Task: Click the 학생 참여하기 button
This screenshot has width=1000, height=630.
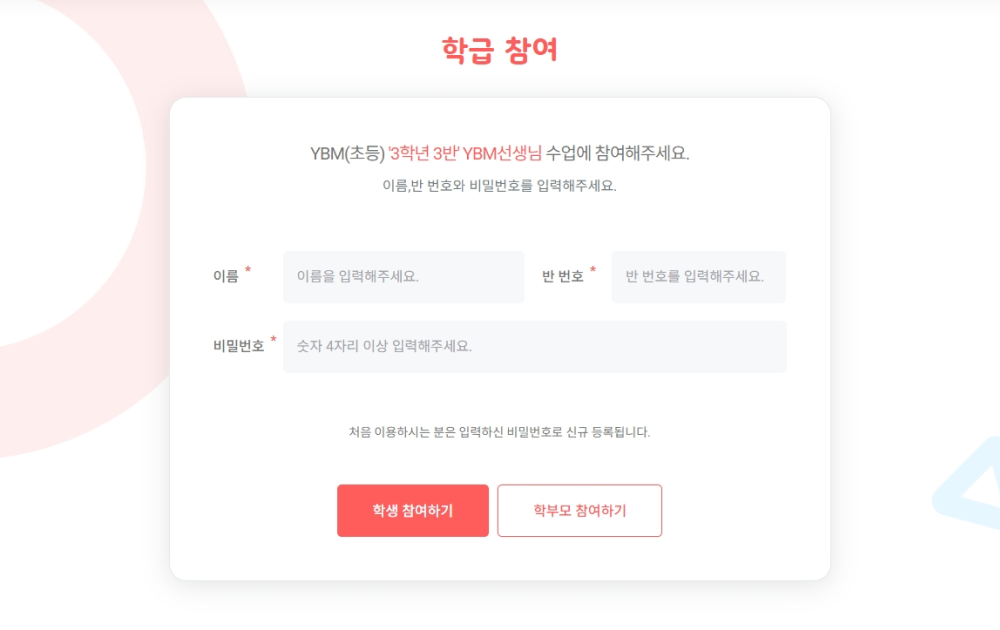Action: coord(413,511)
